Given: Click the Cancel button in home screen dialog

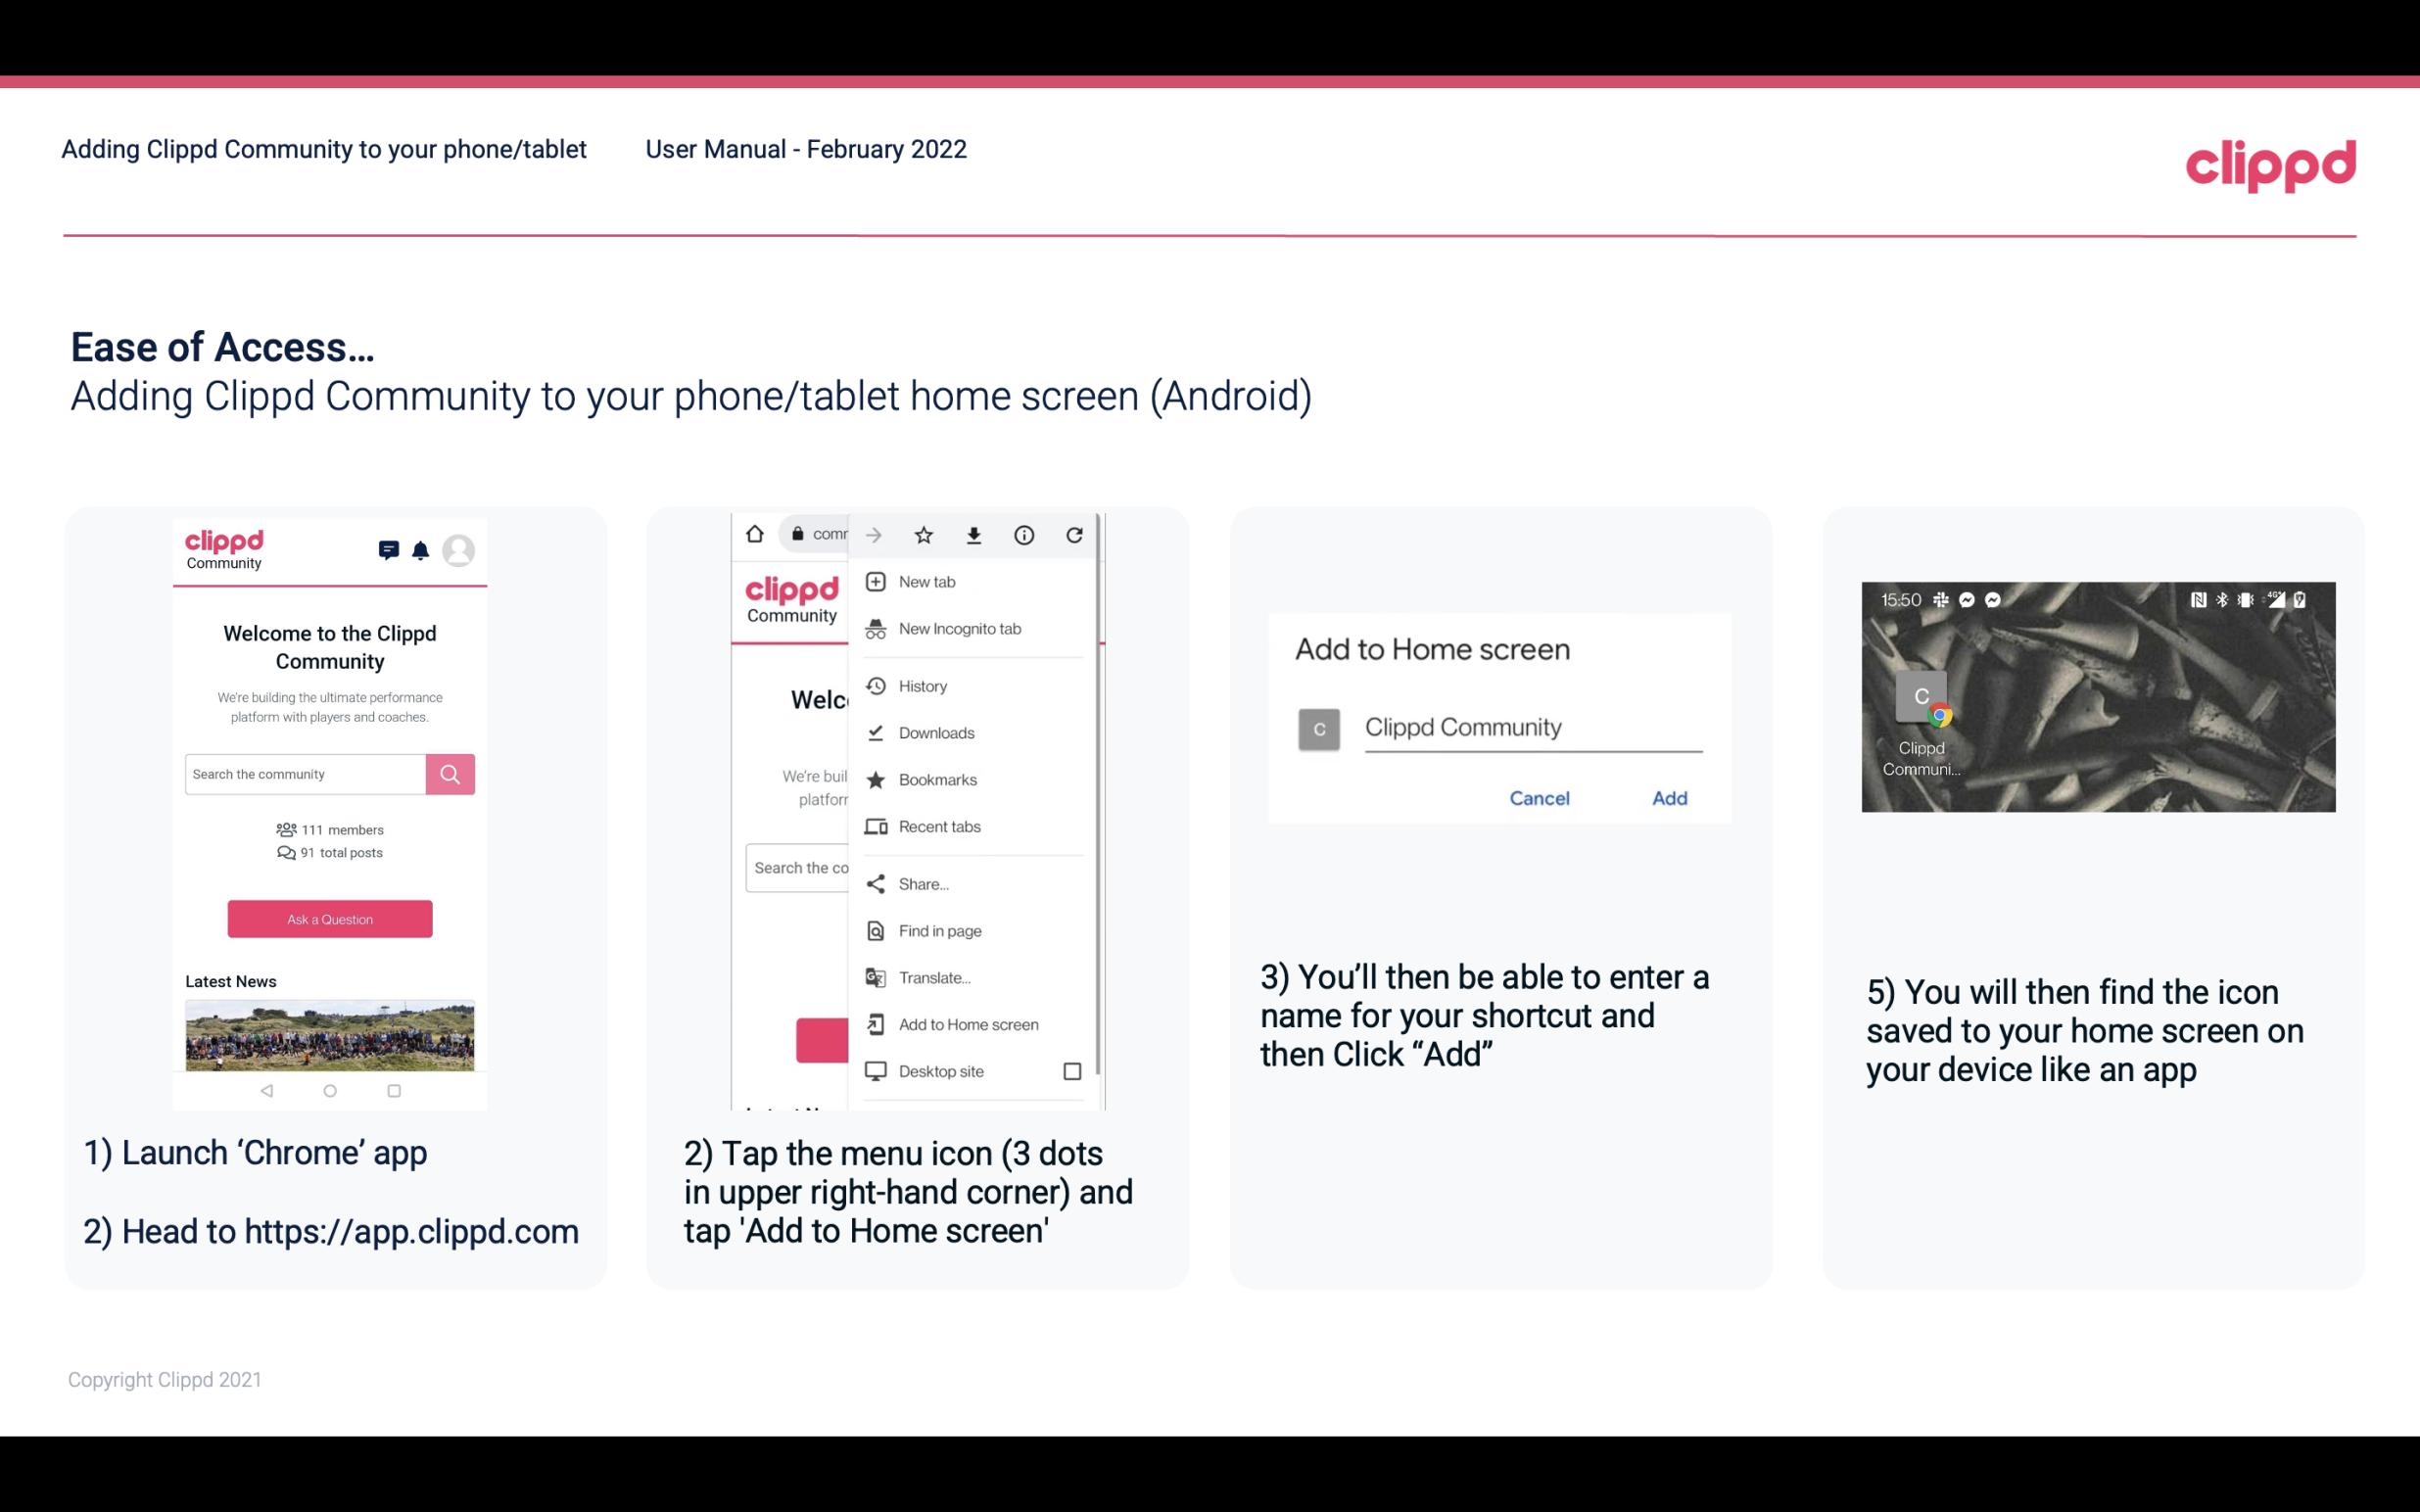Looking at the screenshot, I should 1539,798.
